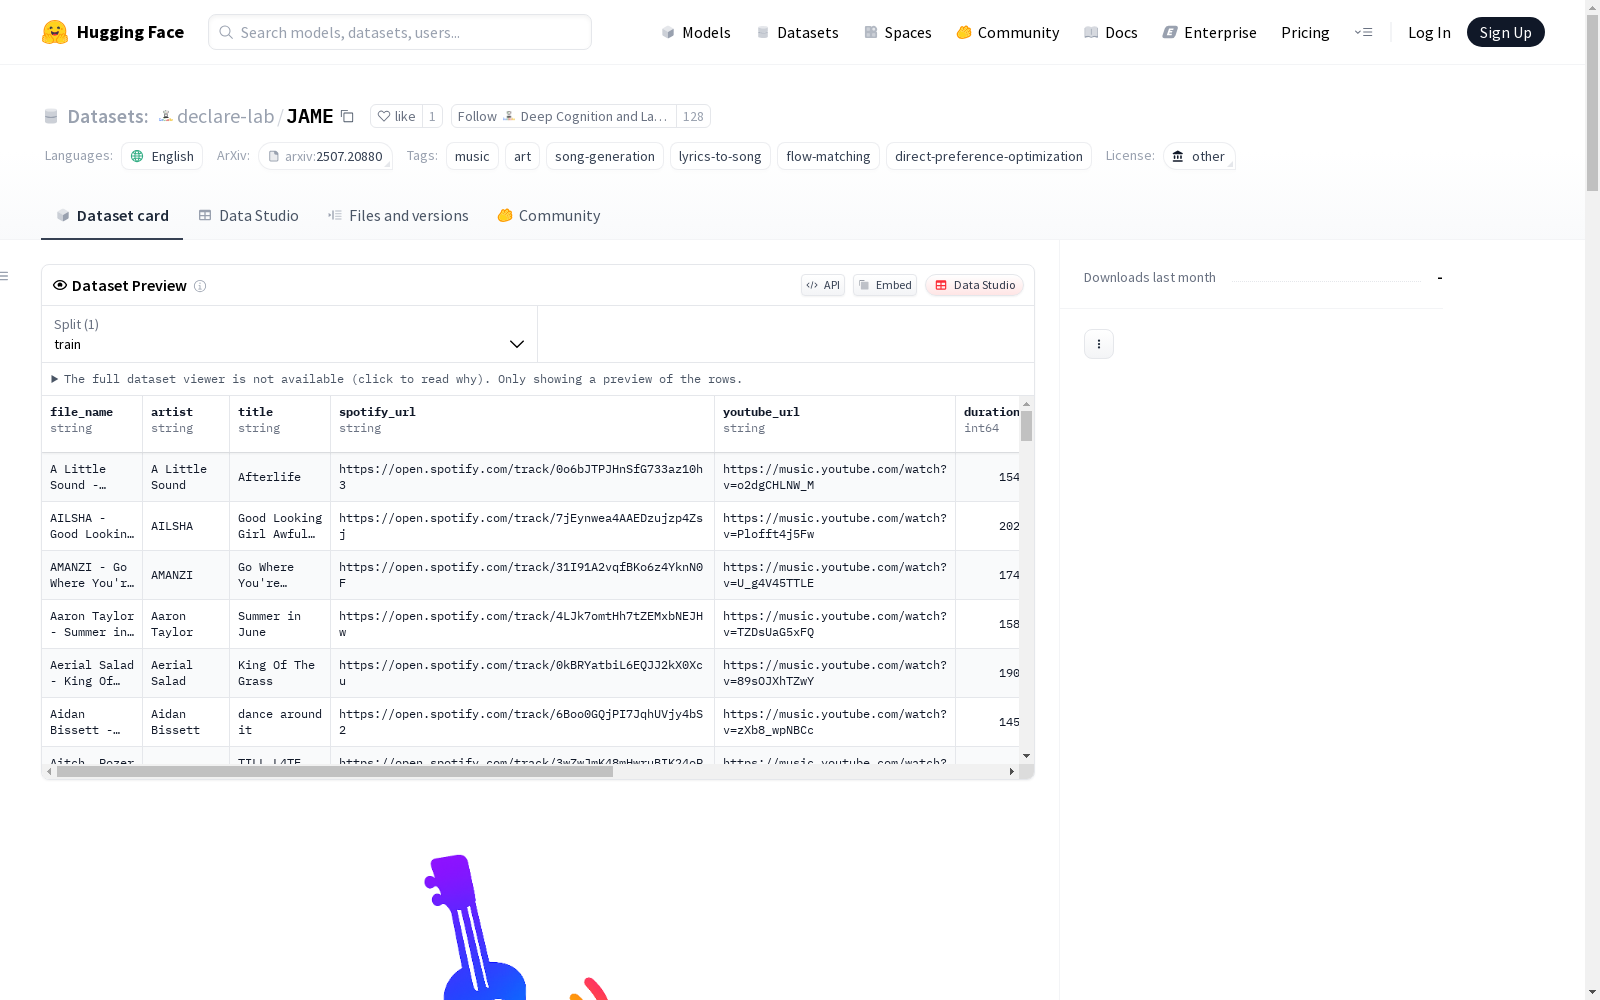The image size is (1600, 1000).
Task: Click the song-generation tag
Action: point(605,156)
